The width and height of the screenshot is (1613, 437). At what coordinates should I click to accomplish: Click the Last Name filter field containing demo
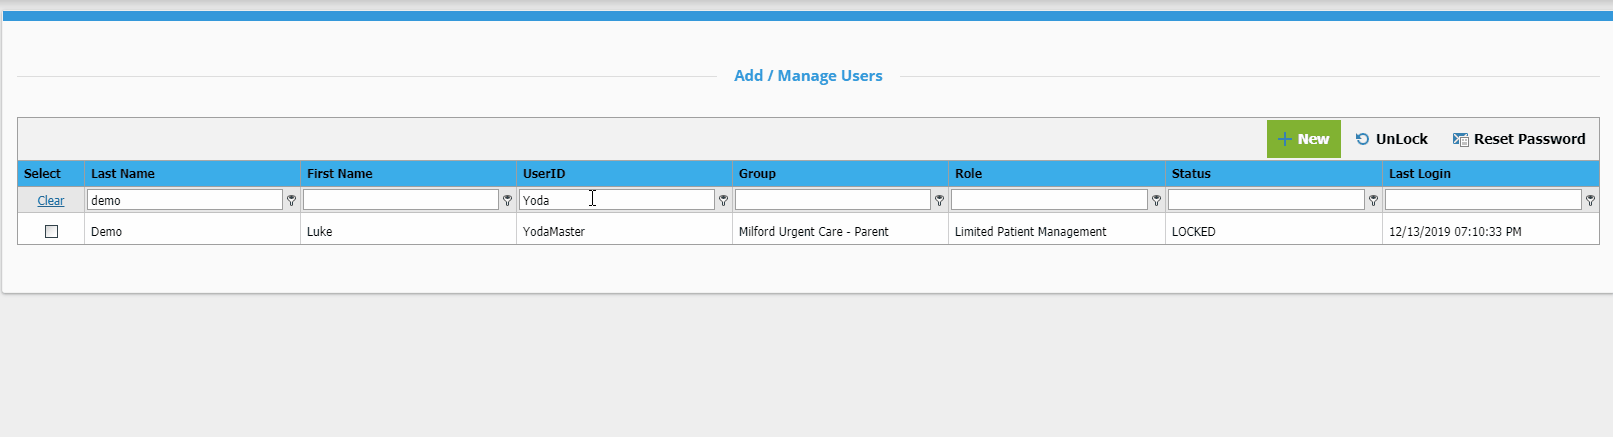[185, 200]
